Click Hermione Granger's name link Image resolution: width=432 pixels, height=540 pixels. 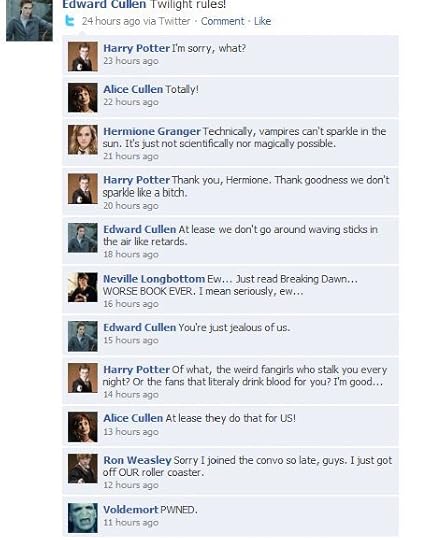[152, 132]
